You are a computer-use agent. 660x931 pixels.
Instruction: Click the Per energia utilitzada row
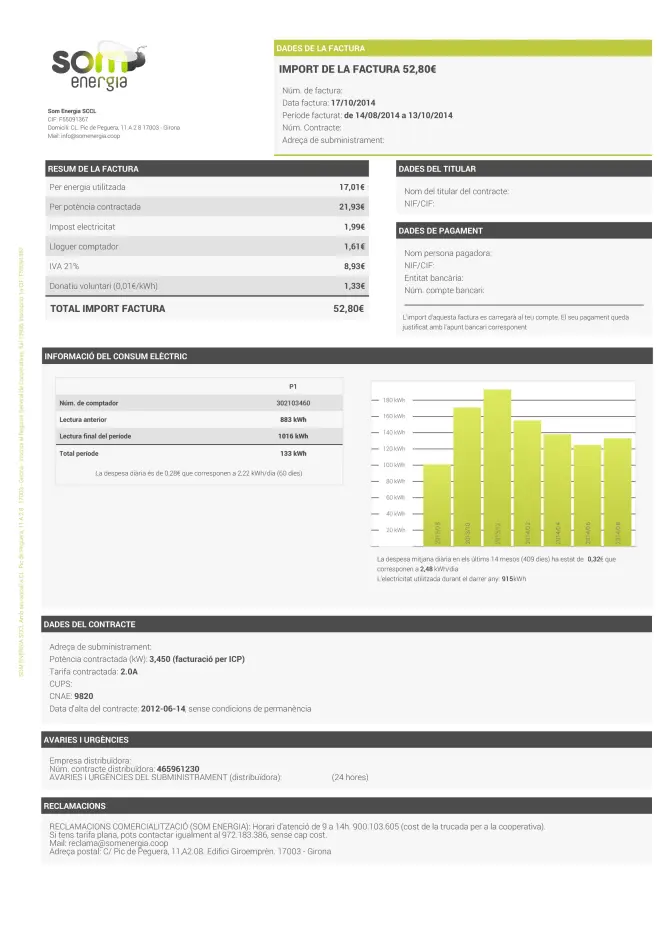point(206,187)
